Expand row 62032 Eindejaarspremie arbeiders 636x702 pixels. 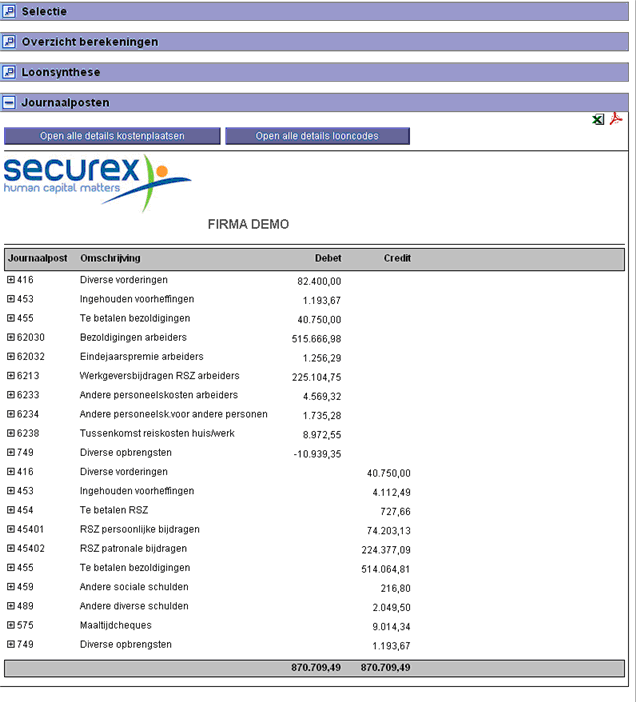coord(11,357)
